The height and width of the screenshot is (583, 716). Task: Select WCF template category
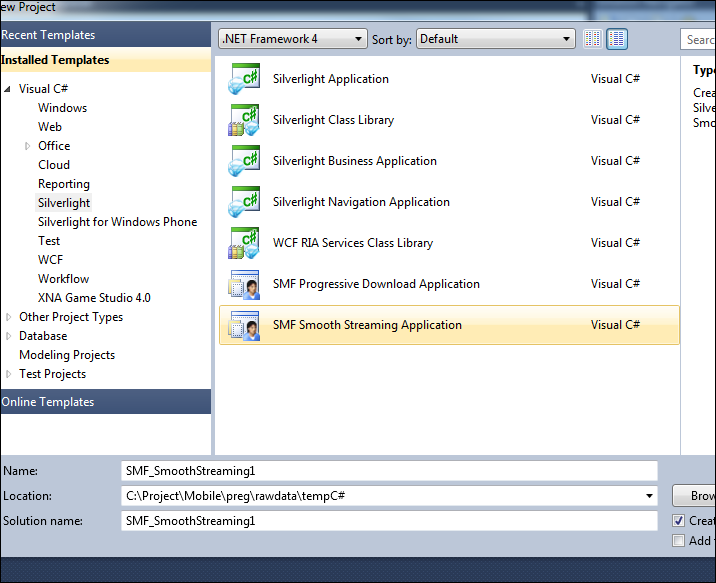coord(51,260)
